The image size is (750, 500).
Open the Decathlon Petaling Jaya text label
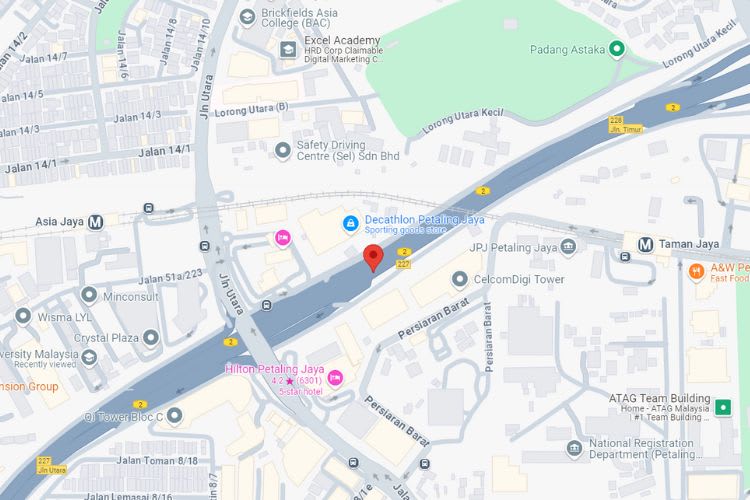[424, 220]
